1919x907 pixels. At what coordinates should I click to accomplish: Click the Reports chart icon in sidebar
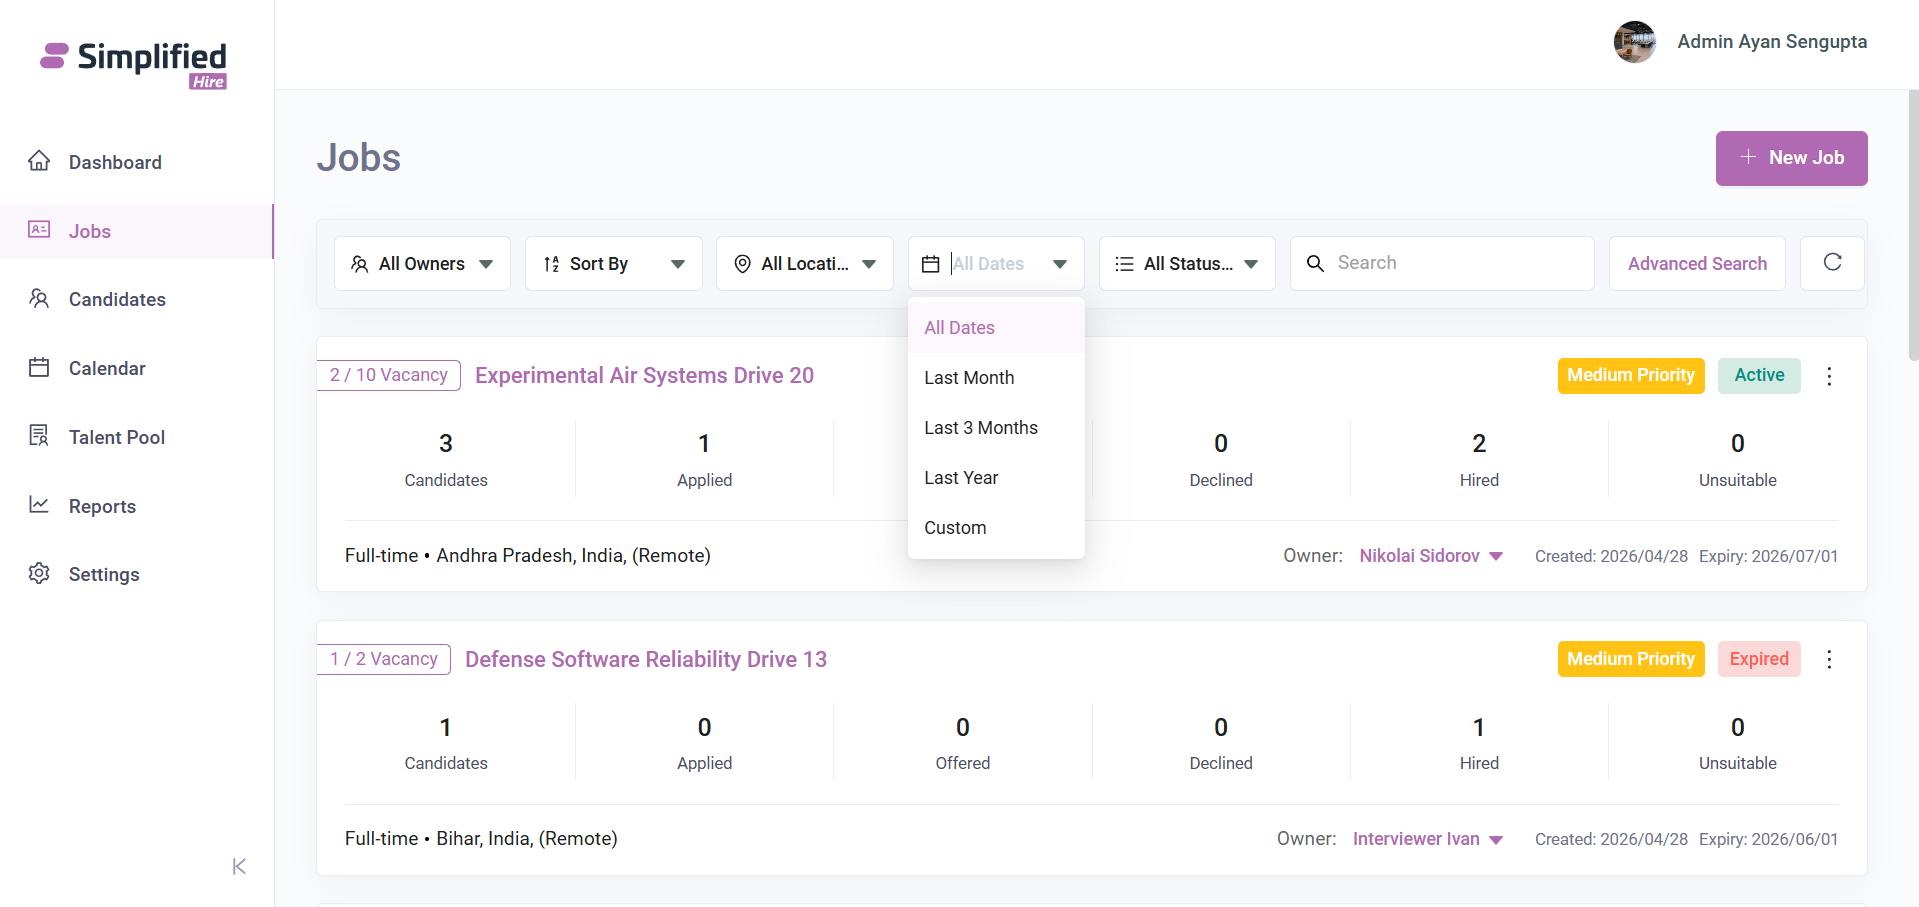[39, 505]
